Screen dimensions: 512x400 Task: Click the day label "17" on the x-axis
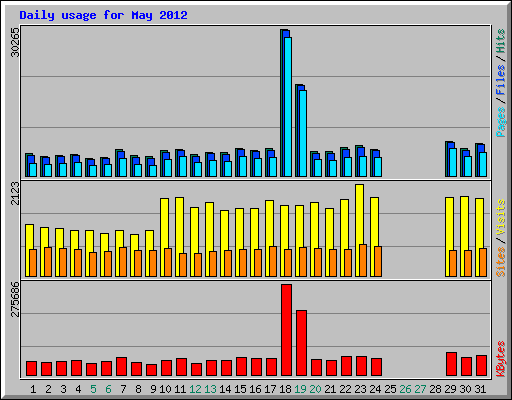[x=270, y=389]
